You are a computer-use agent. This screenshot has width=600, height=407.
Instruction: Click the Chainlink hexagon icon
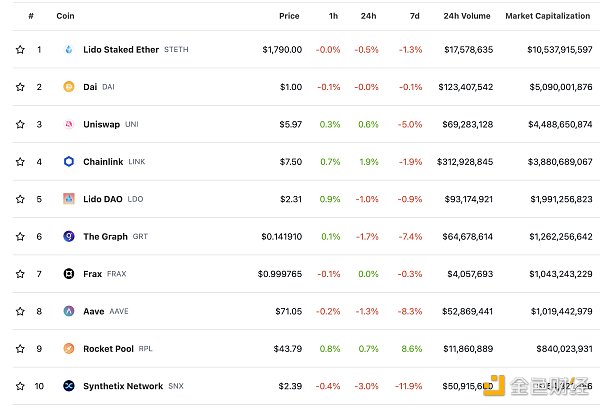coord(69,161)
